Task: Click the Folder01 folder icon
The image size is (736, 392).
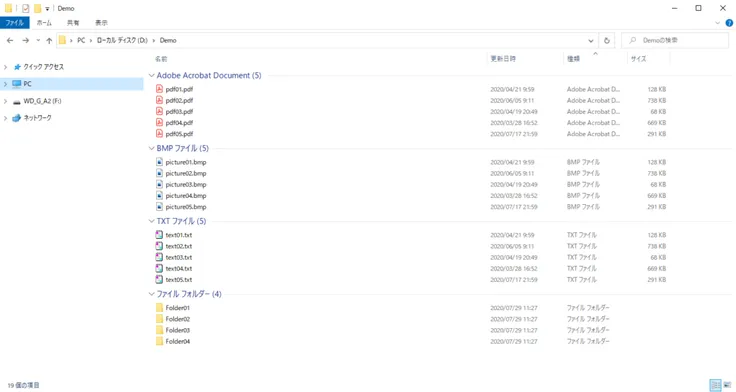Action: [159, 308]
